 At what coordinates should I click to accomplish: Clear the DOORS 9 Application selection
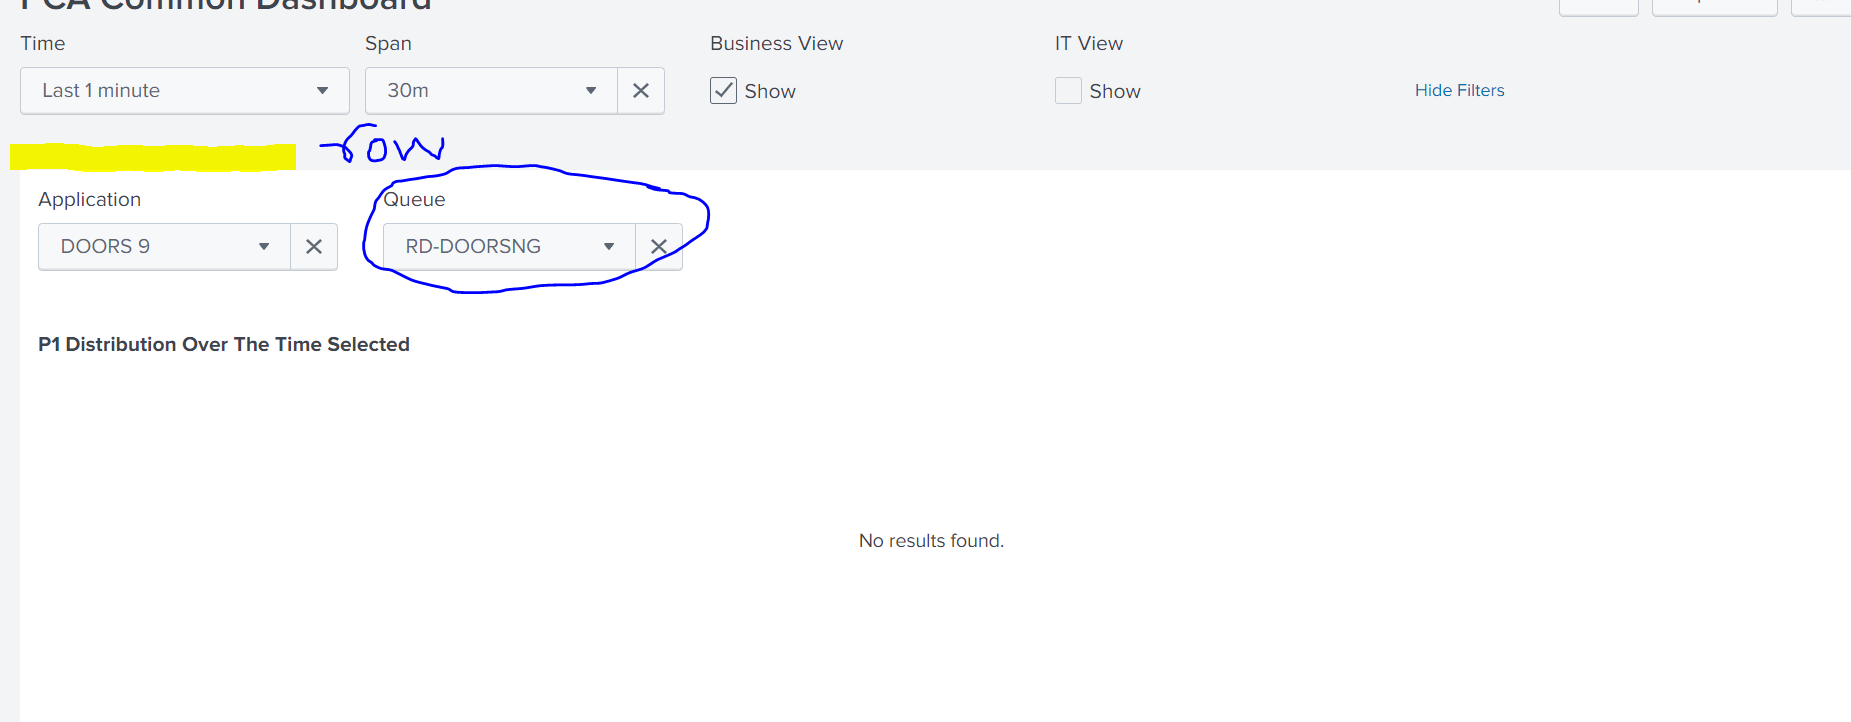(313, 246)
